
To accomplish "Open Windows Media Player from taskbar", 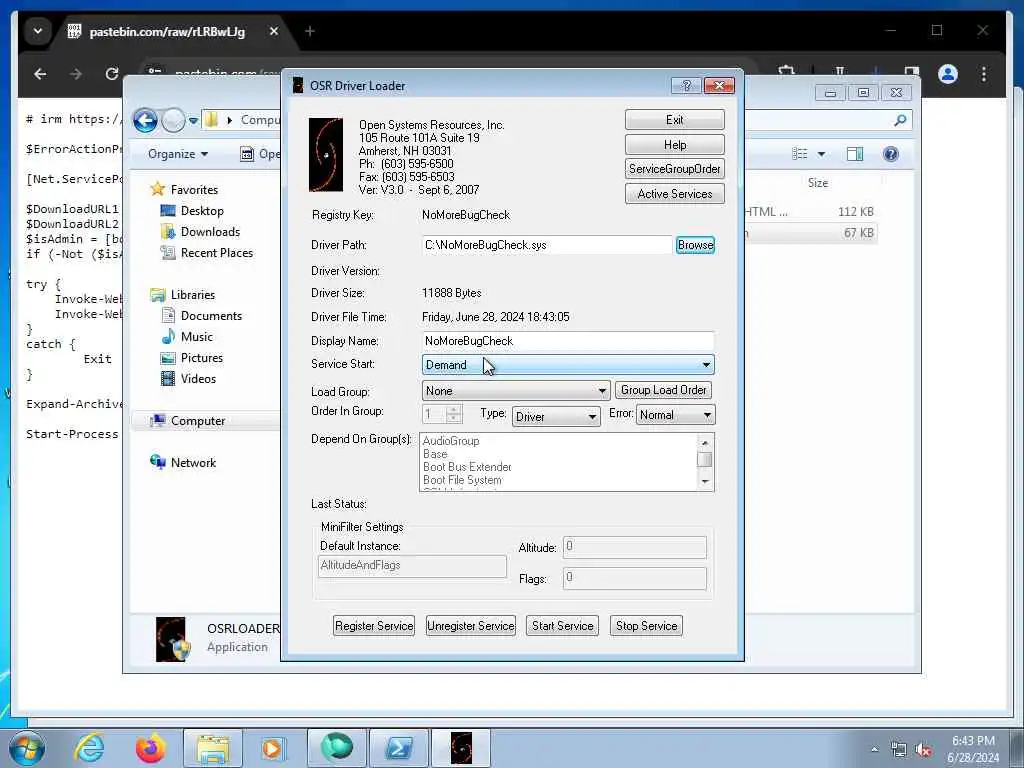I will pos(272,748).
